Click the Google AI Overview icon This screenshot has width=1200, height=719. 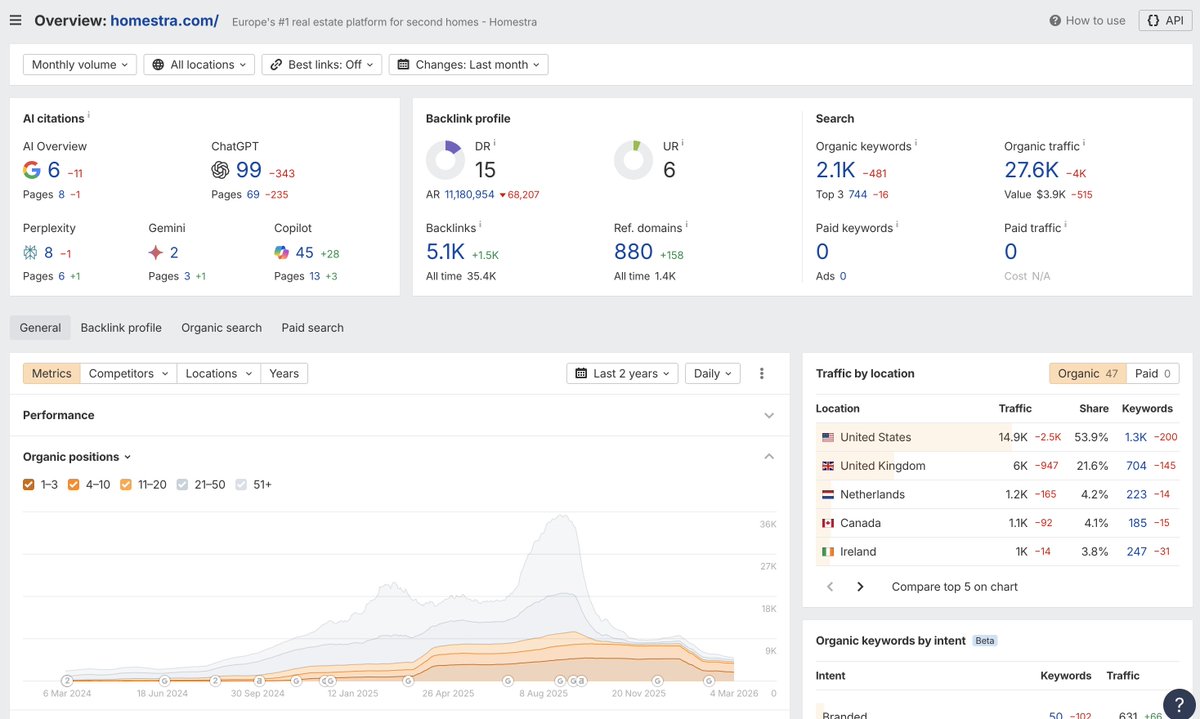tap(32, 170)
